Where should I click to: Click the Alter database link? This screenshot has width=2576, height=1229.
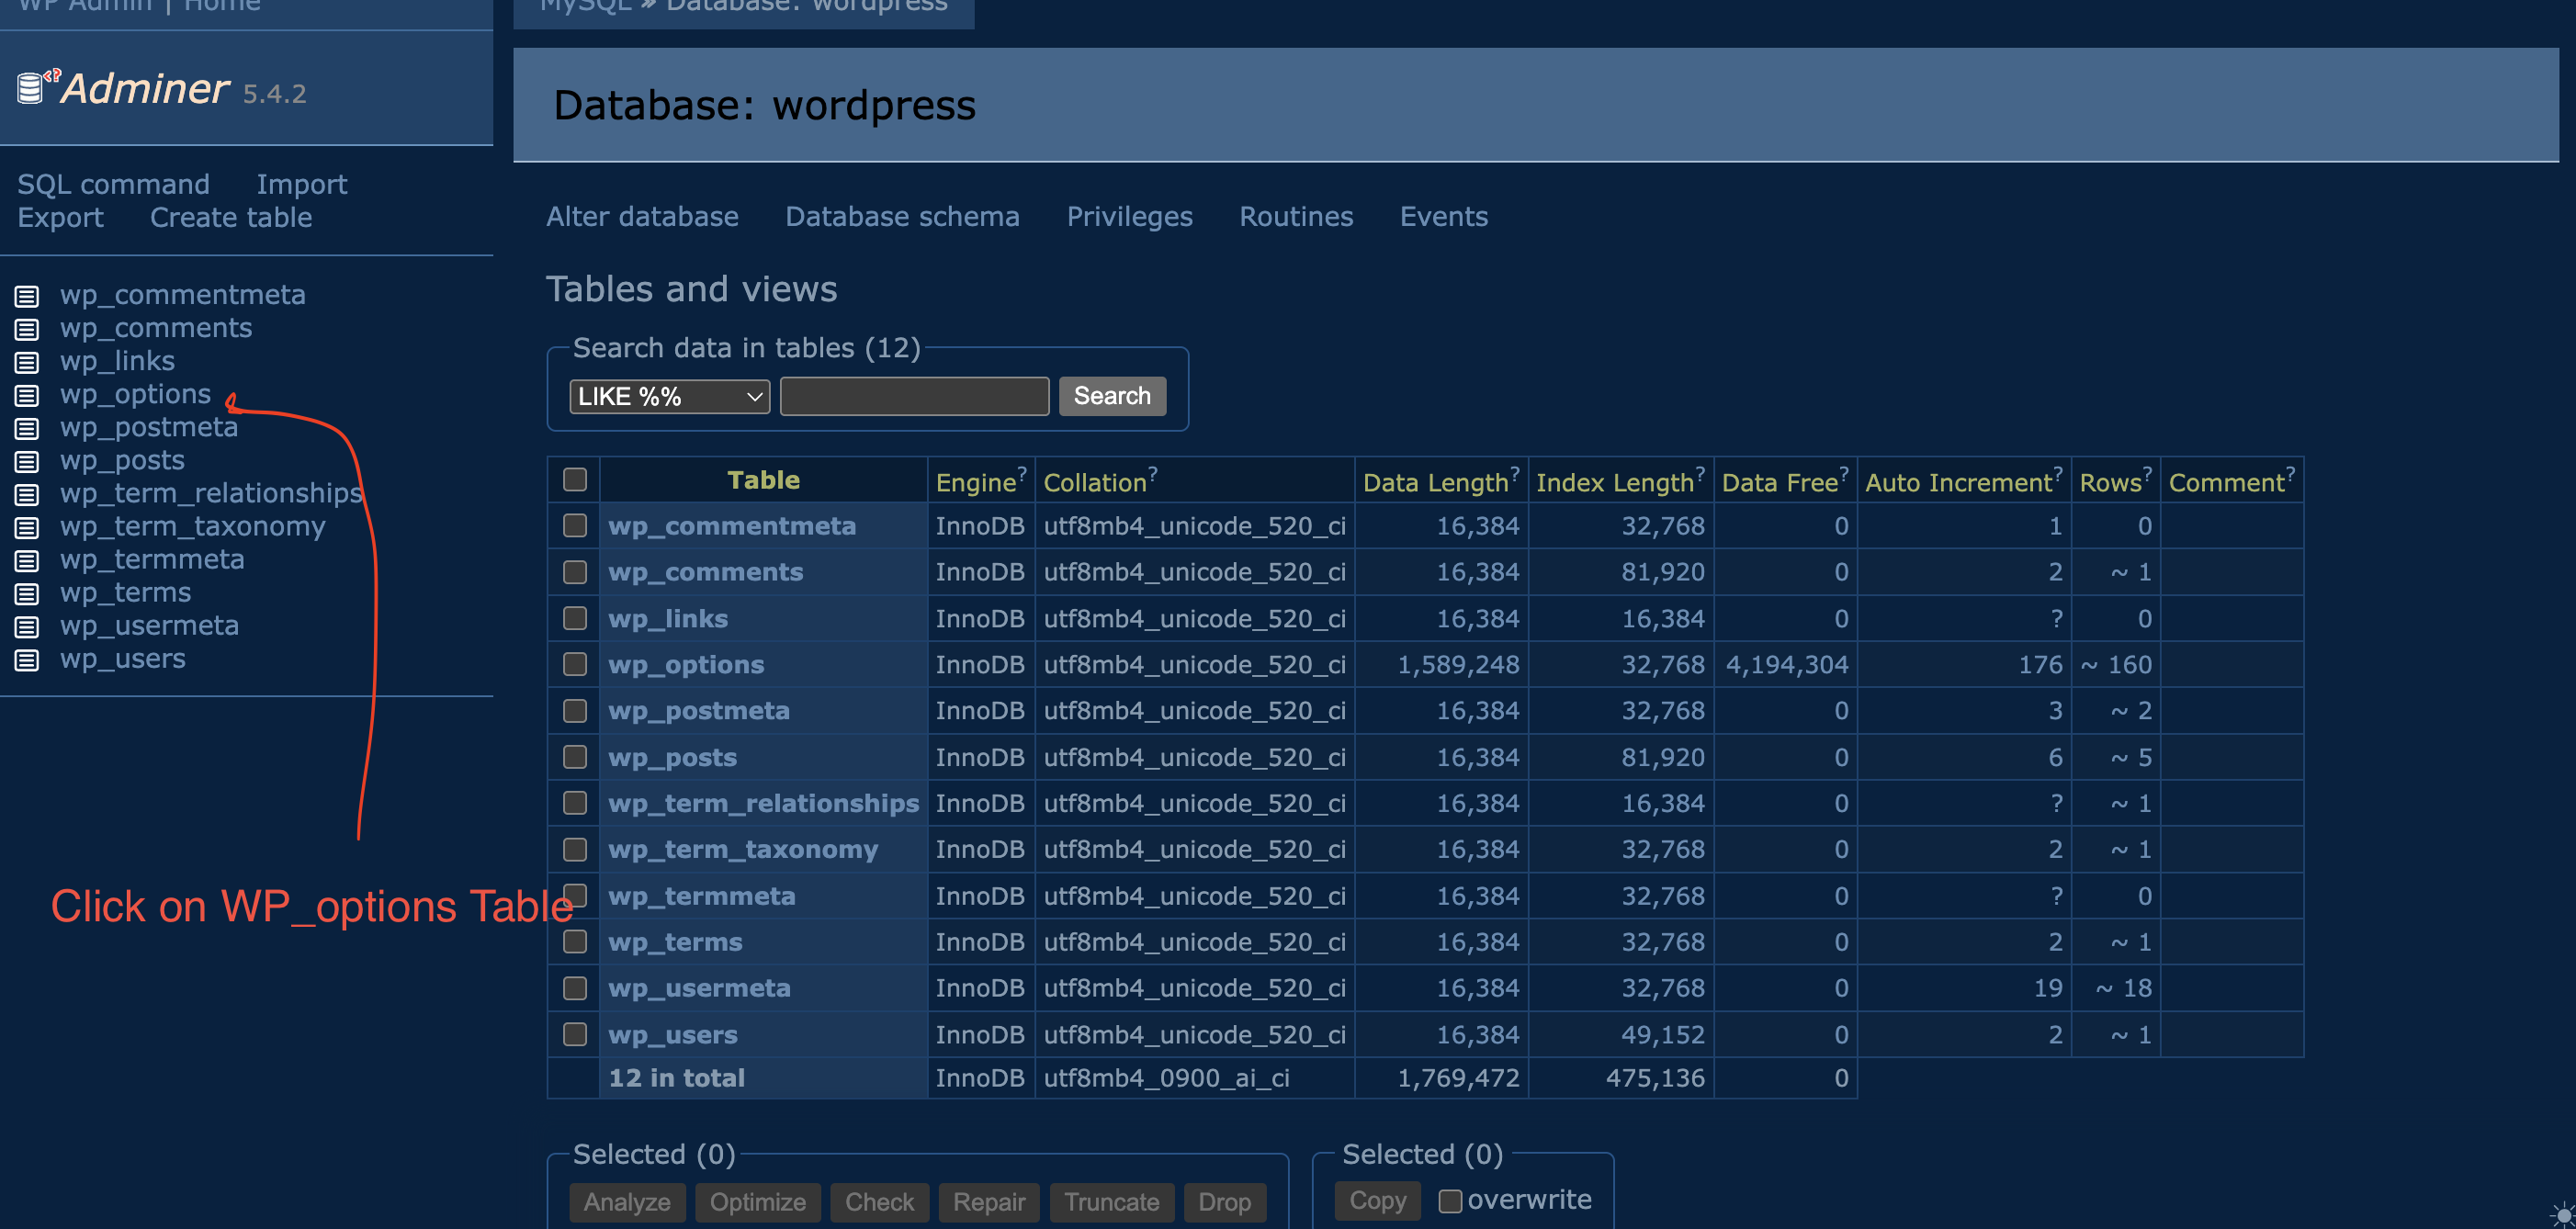pyautogui.click(x=642, y=217)
